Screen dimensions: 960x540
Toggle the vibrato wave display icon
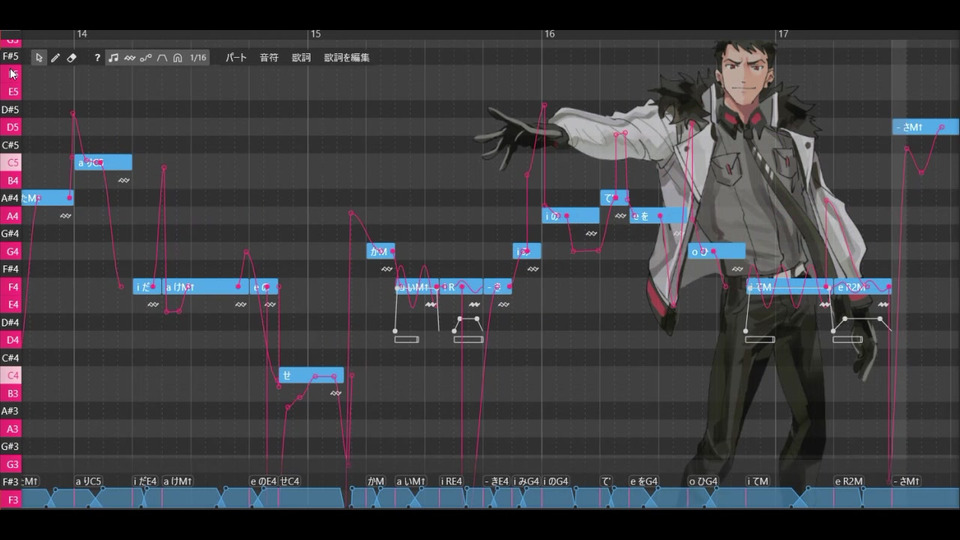click(x=130, y=58)
